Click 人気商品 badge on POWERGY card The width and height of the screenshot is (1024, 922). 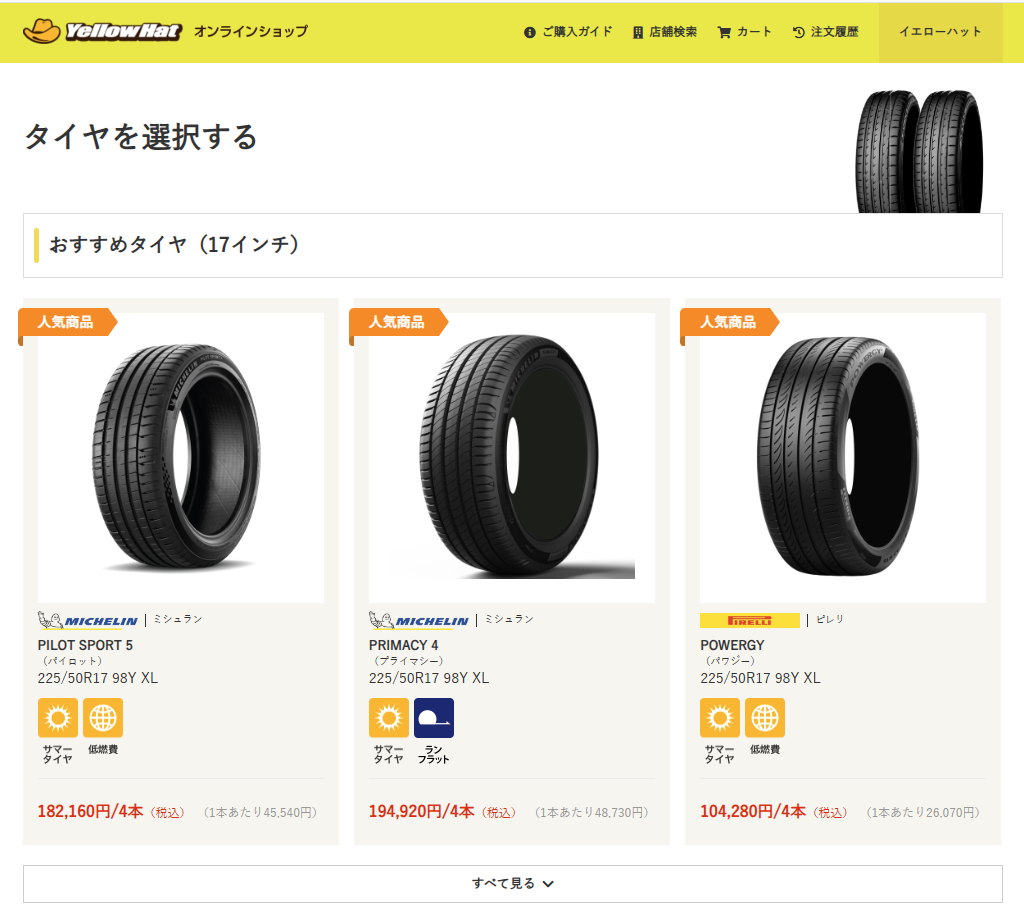pos(729,322)
